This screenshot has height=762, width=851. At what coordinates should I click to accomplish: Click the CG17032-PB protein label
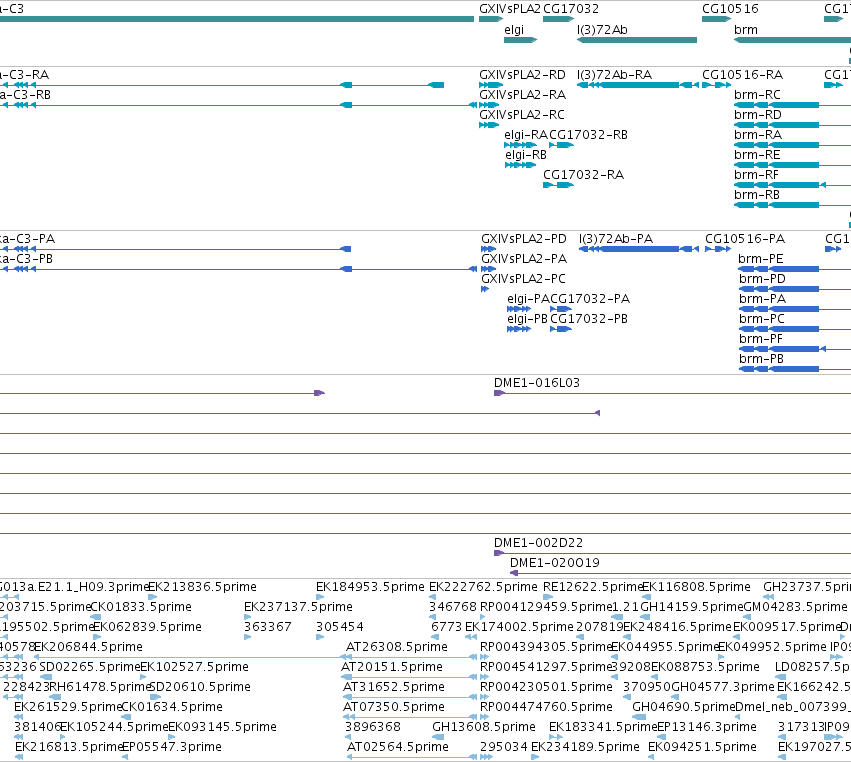[589, 319]
